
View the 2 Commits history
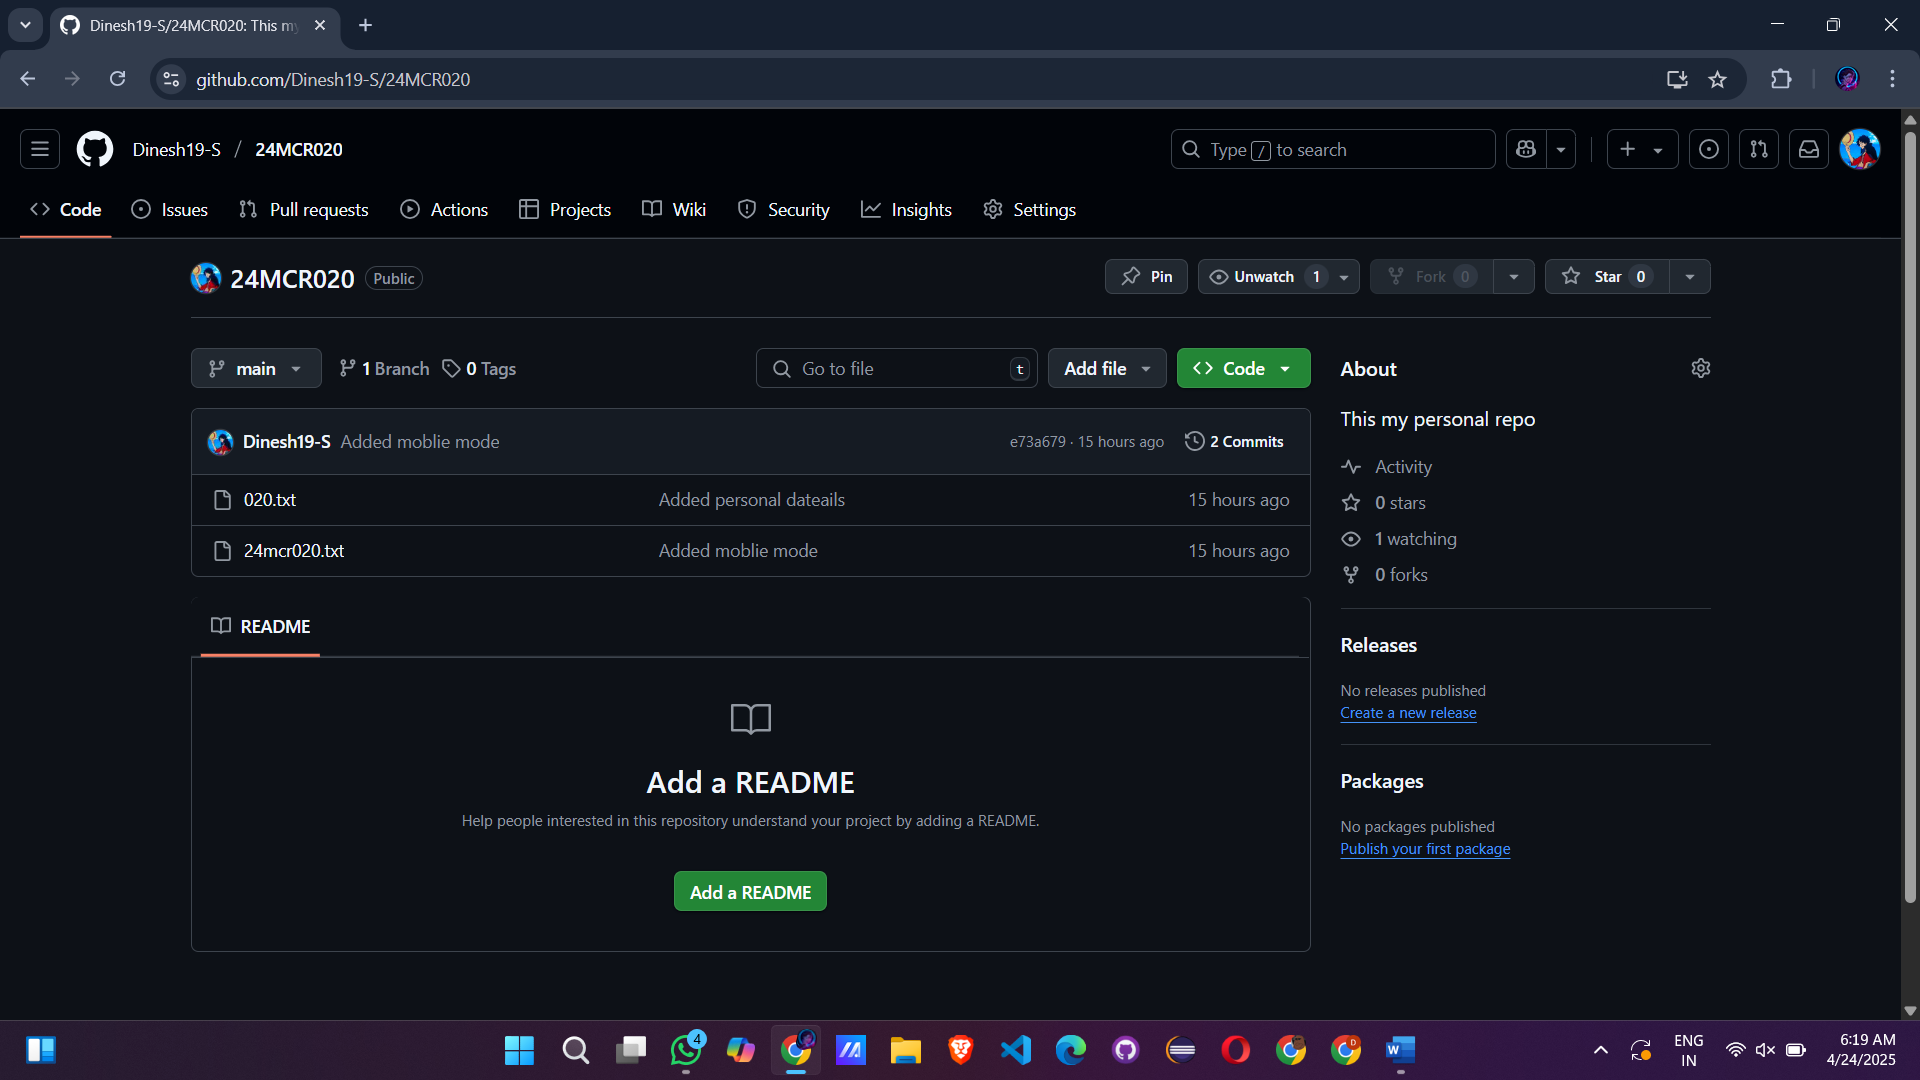click(1235, 442)
